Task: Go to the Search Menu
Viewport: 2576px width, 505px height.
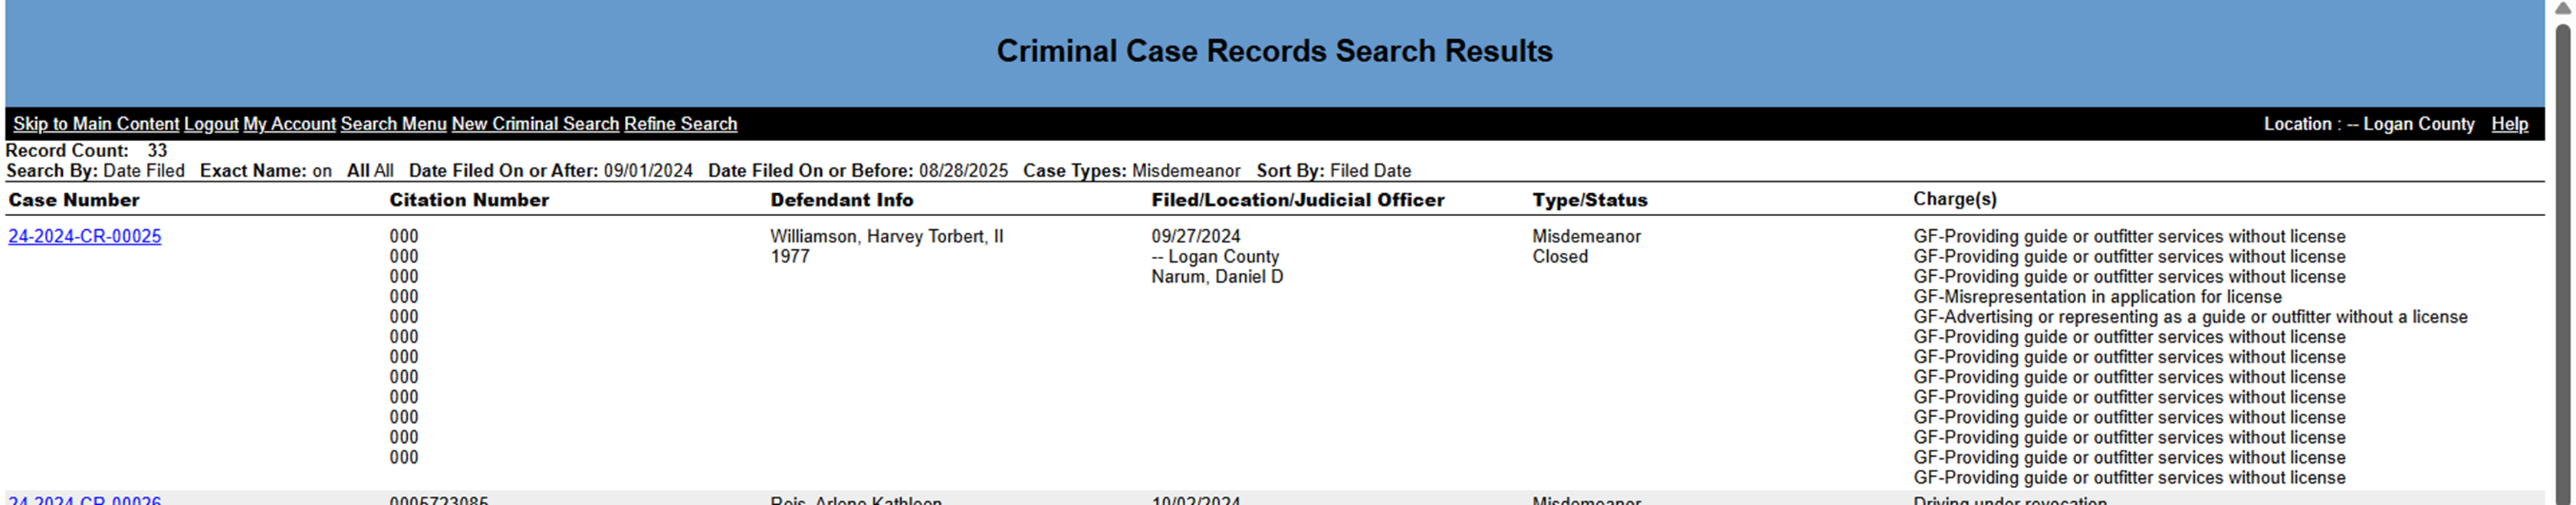Action: (x=393, y=124)
